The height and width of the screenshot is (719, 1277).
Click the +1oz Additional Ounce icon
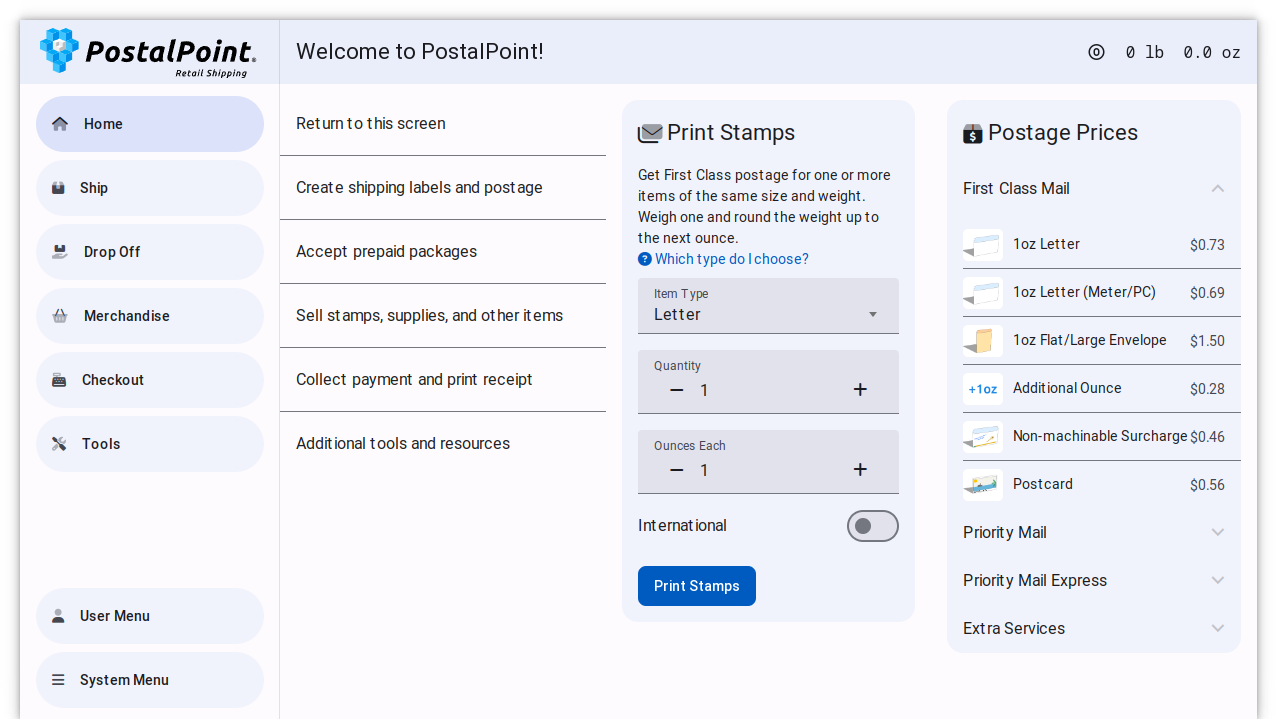point(982,389)
